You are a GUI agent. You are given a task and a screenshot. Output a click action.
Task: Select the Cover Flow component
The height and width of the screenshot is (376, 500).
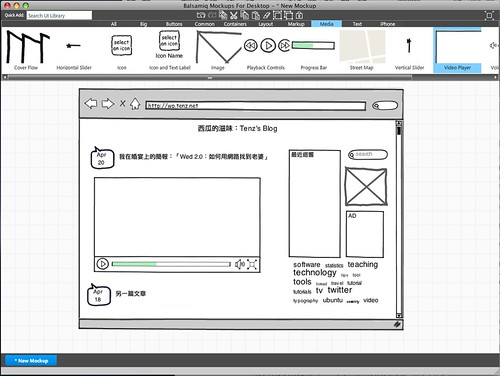[x=26, y=50]
